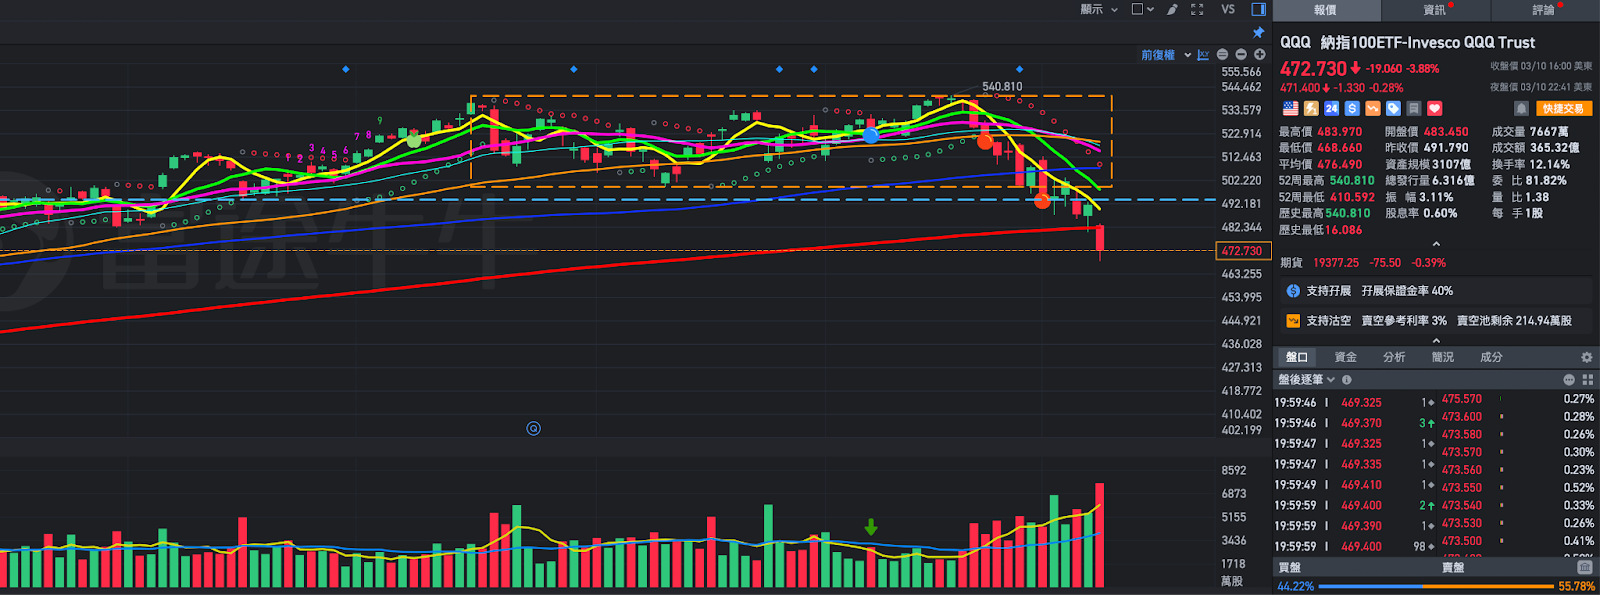
Task: Zoom in the chart with plus icon
Action: 1260,55
